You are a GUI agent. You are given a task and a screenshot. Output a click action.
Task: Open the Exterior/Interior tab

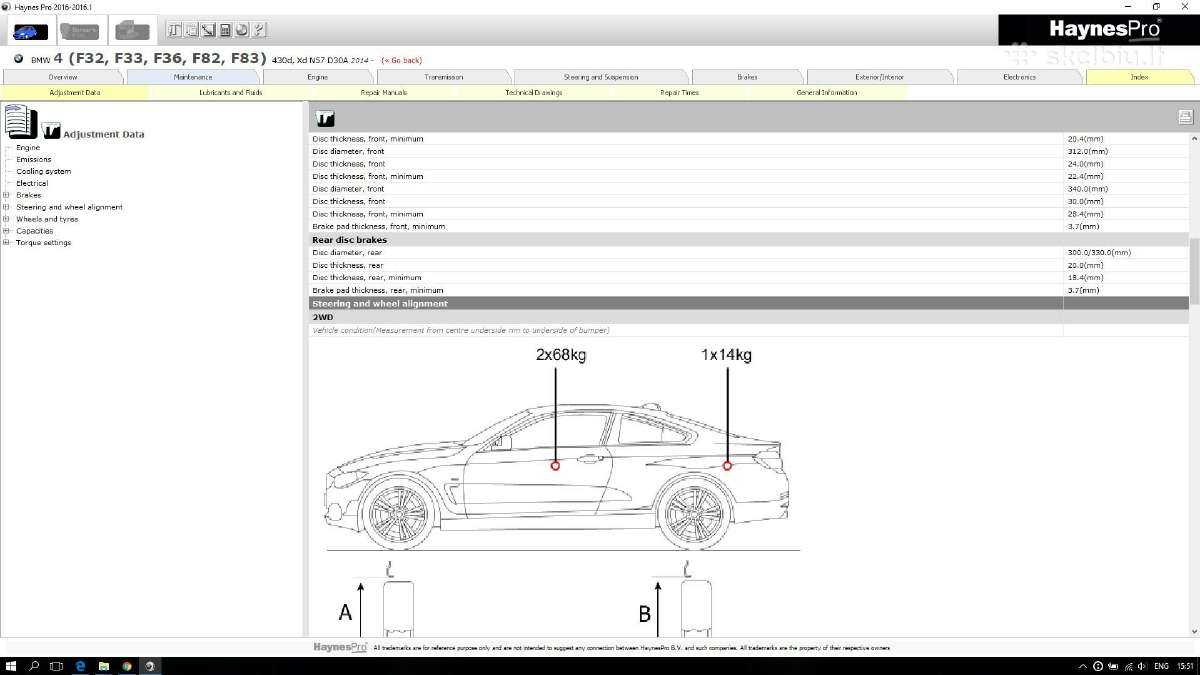pos(880,77)
